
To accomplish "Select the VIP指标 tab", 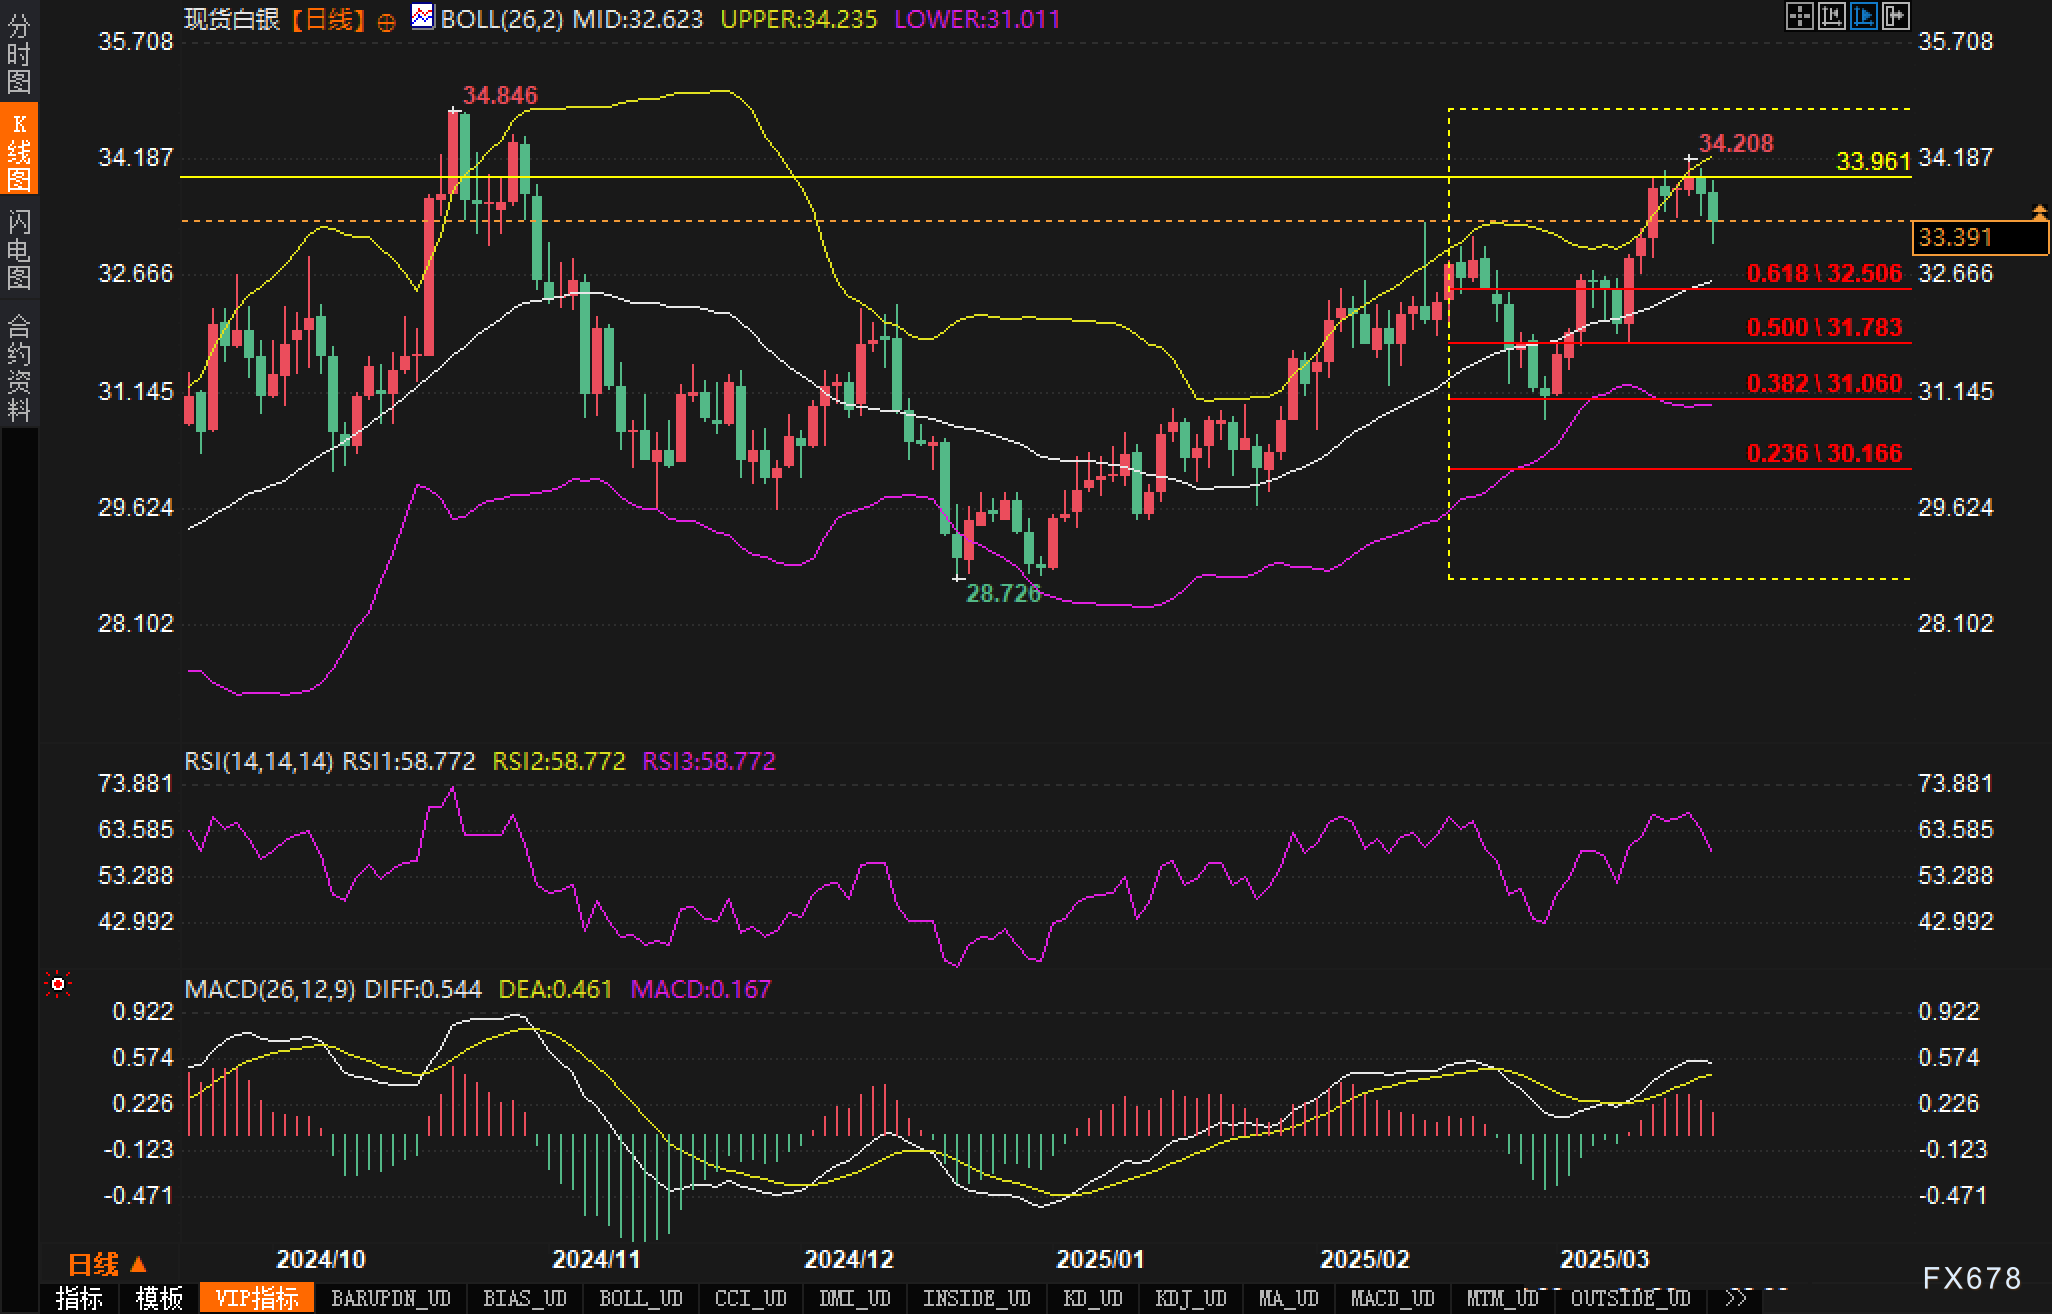I will click(x=257, y=1298).
